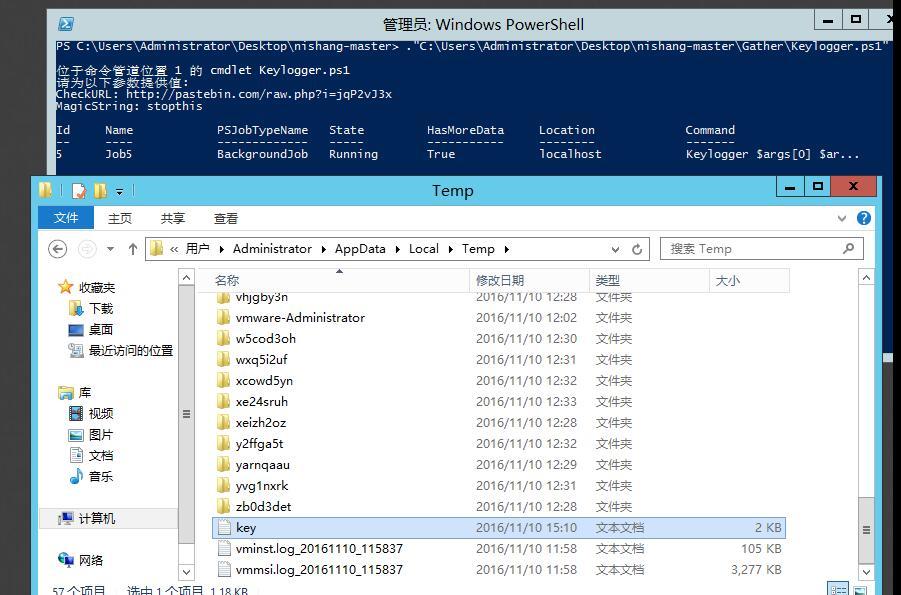Click the search magnifier icon

tap(848, 248)
